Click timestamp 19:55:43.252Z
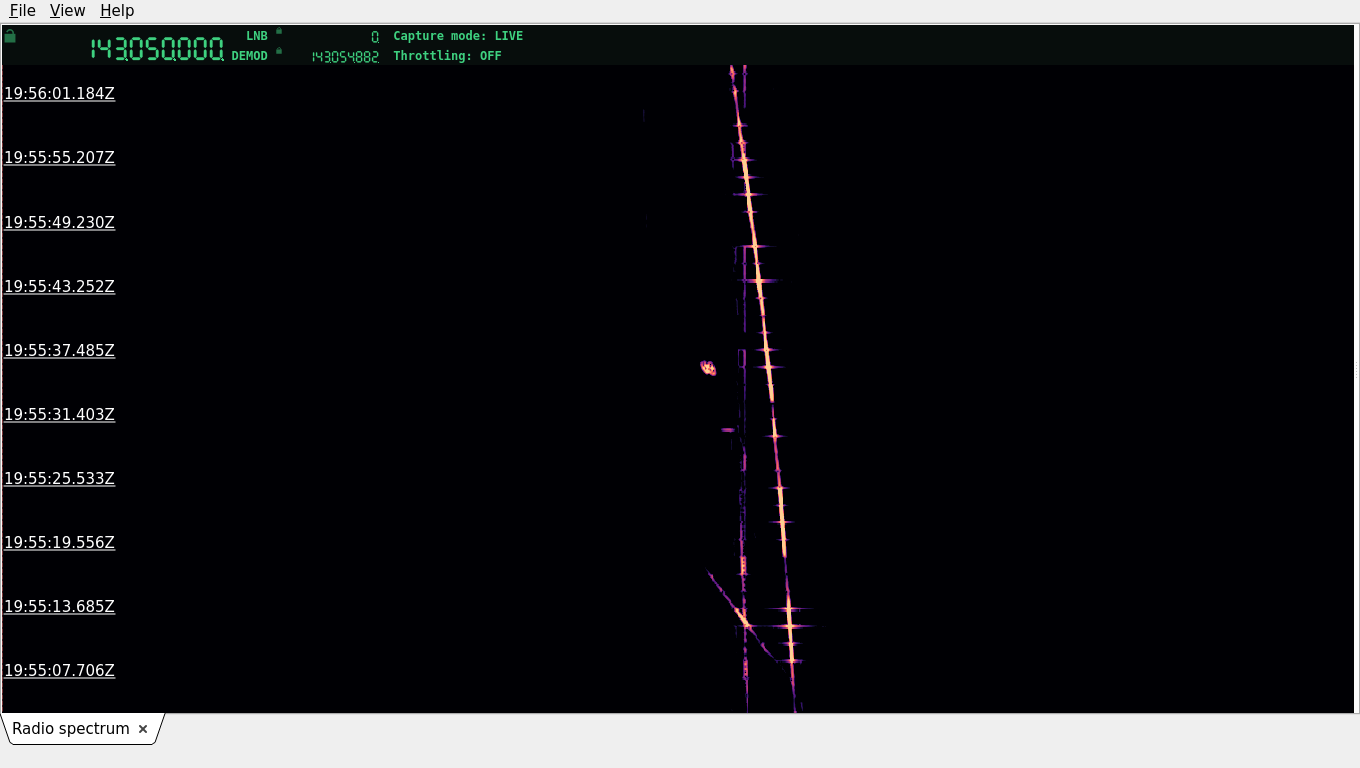The width and height of the screenshot is (1360, 768). point(60,286)
